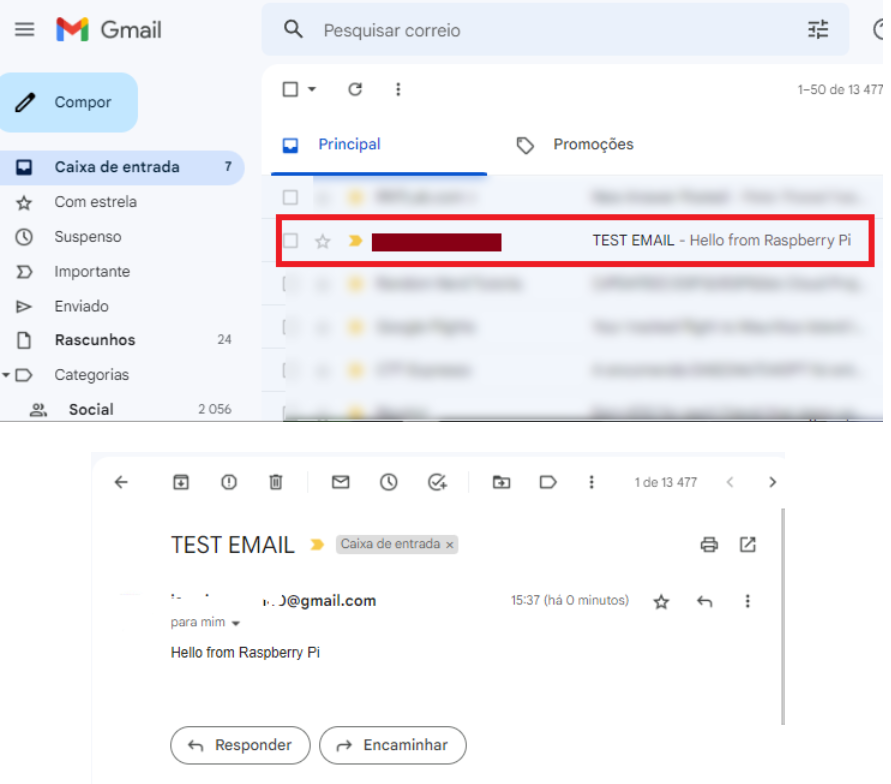Add the open message to tasks
The height and width of the screenshot is (784, 891).
(x=437, y=482)
